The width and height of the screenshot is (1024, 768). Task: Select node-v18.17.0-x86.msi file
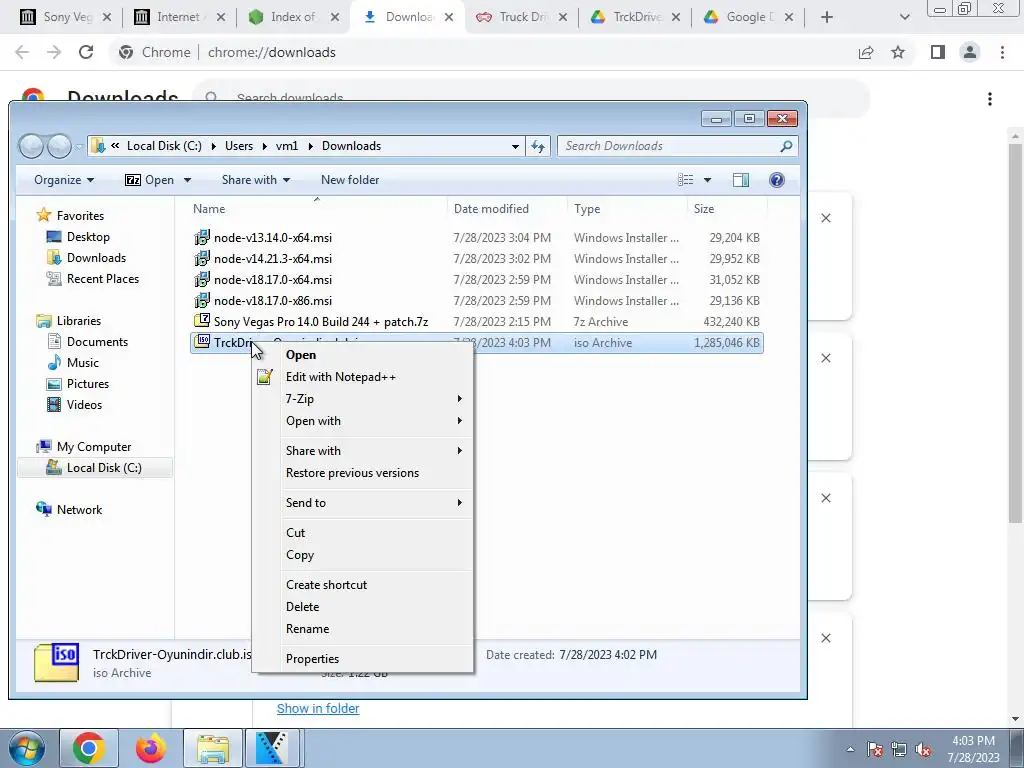272,300
